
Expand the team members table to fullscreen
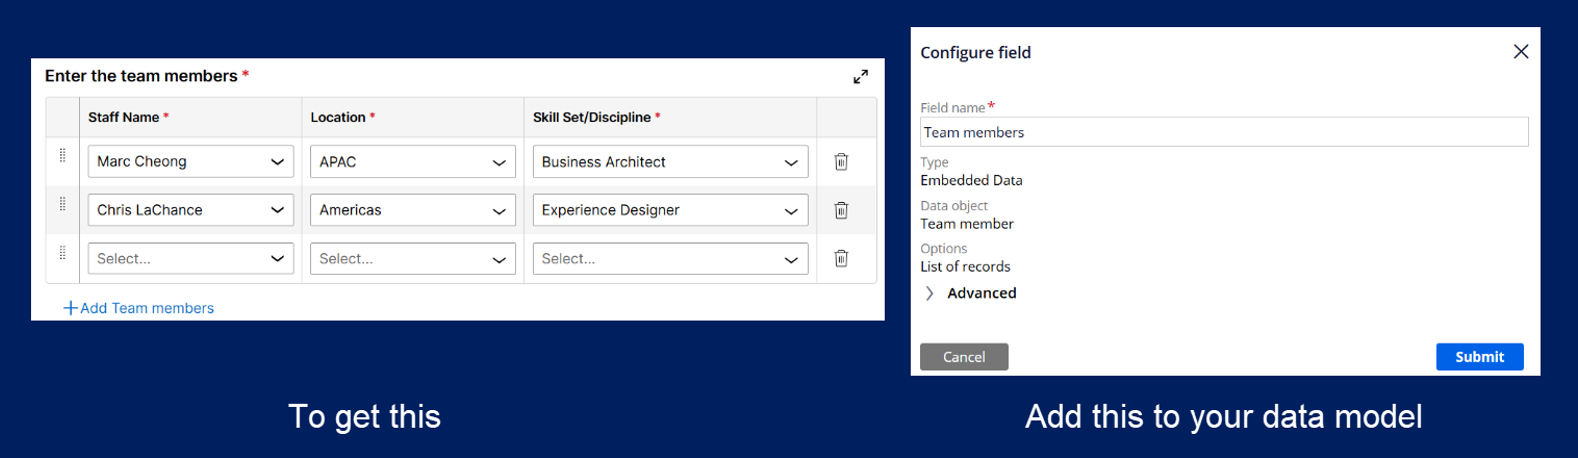click(860, 77)
